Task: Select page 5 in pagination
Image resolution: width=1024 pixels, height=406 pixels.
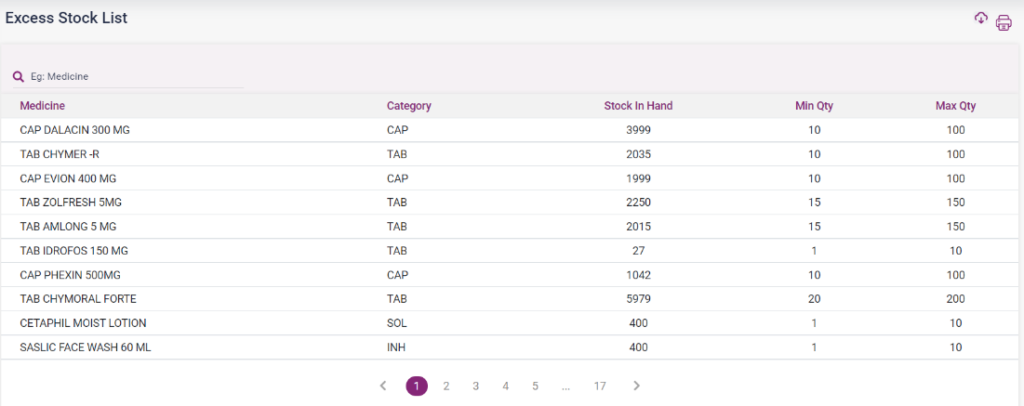Action: click(x=535, y=386)
